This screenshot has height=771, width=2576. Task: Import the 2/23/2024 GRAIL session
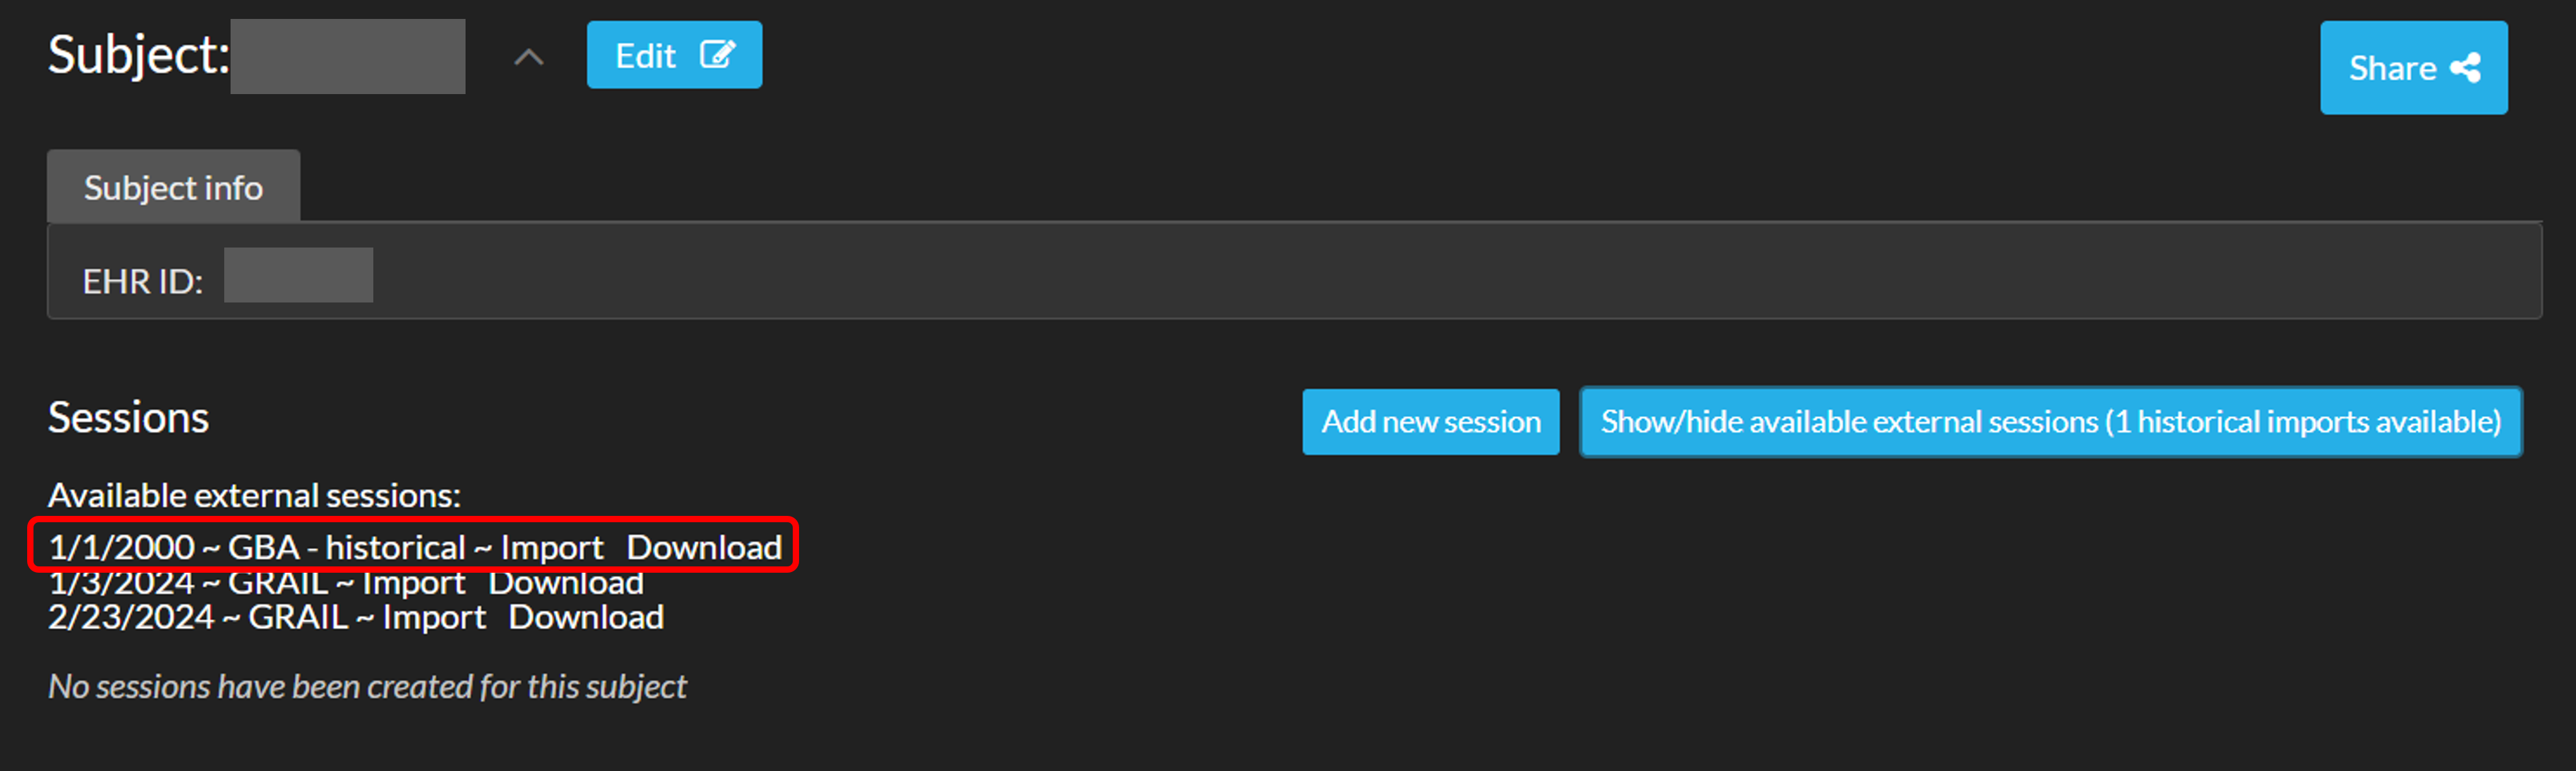[434, 618]
